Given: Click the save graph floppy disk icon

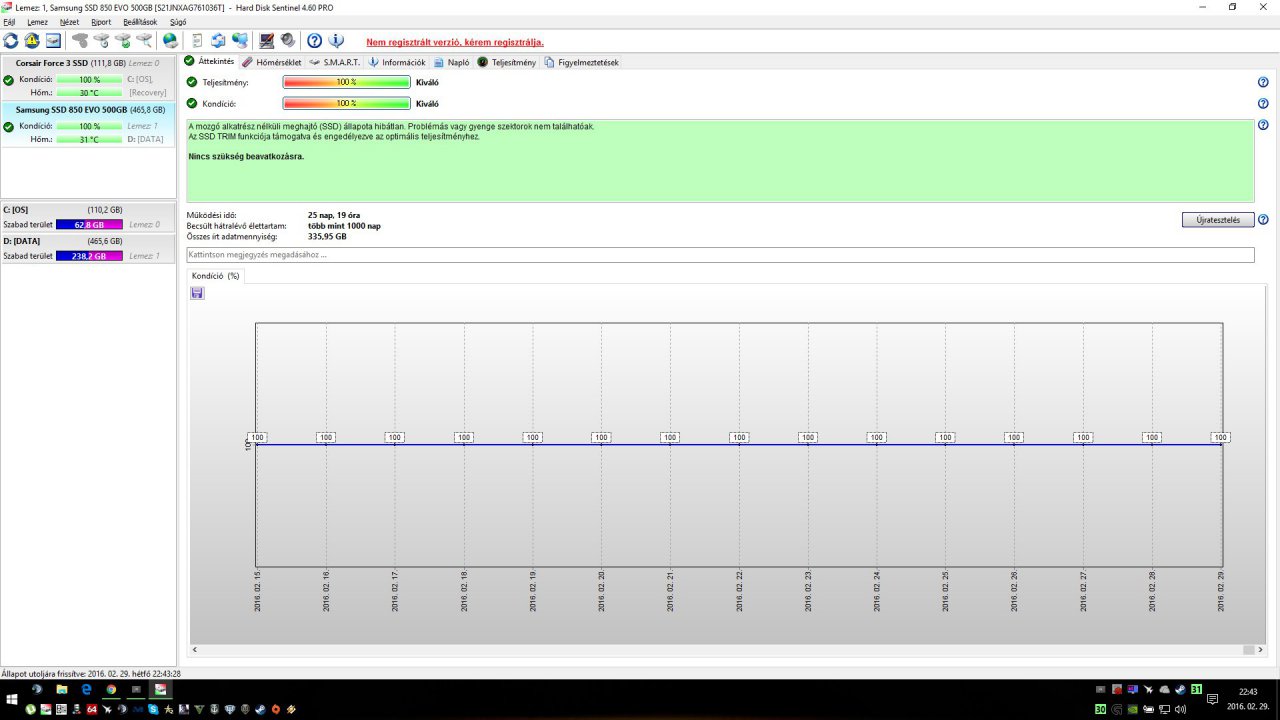Looking at the screenshot, I should [x=197, y=293].
